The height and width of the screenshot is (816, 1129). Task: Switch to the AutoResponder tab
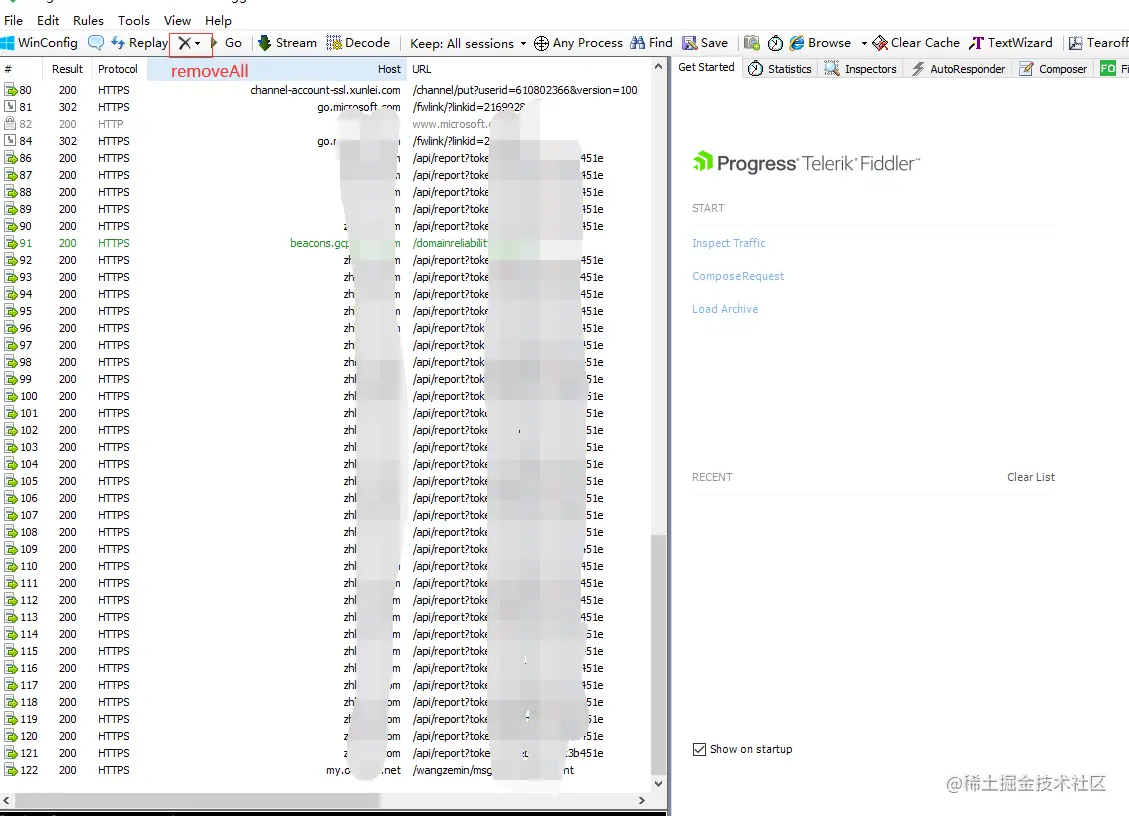pos(958,68)
